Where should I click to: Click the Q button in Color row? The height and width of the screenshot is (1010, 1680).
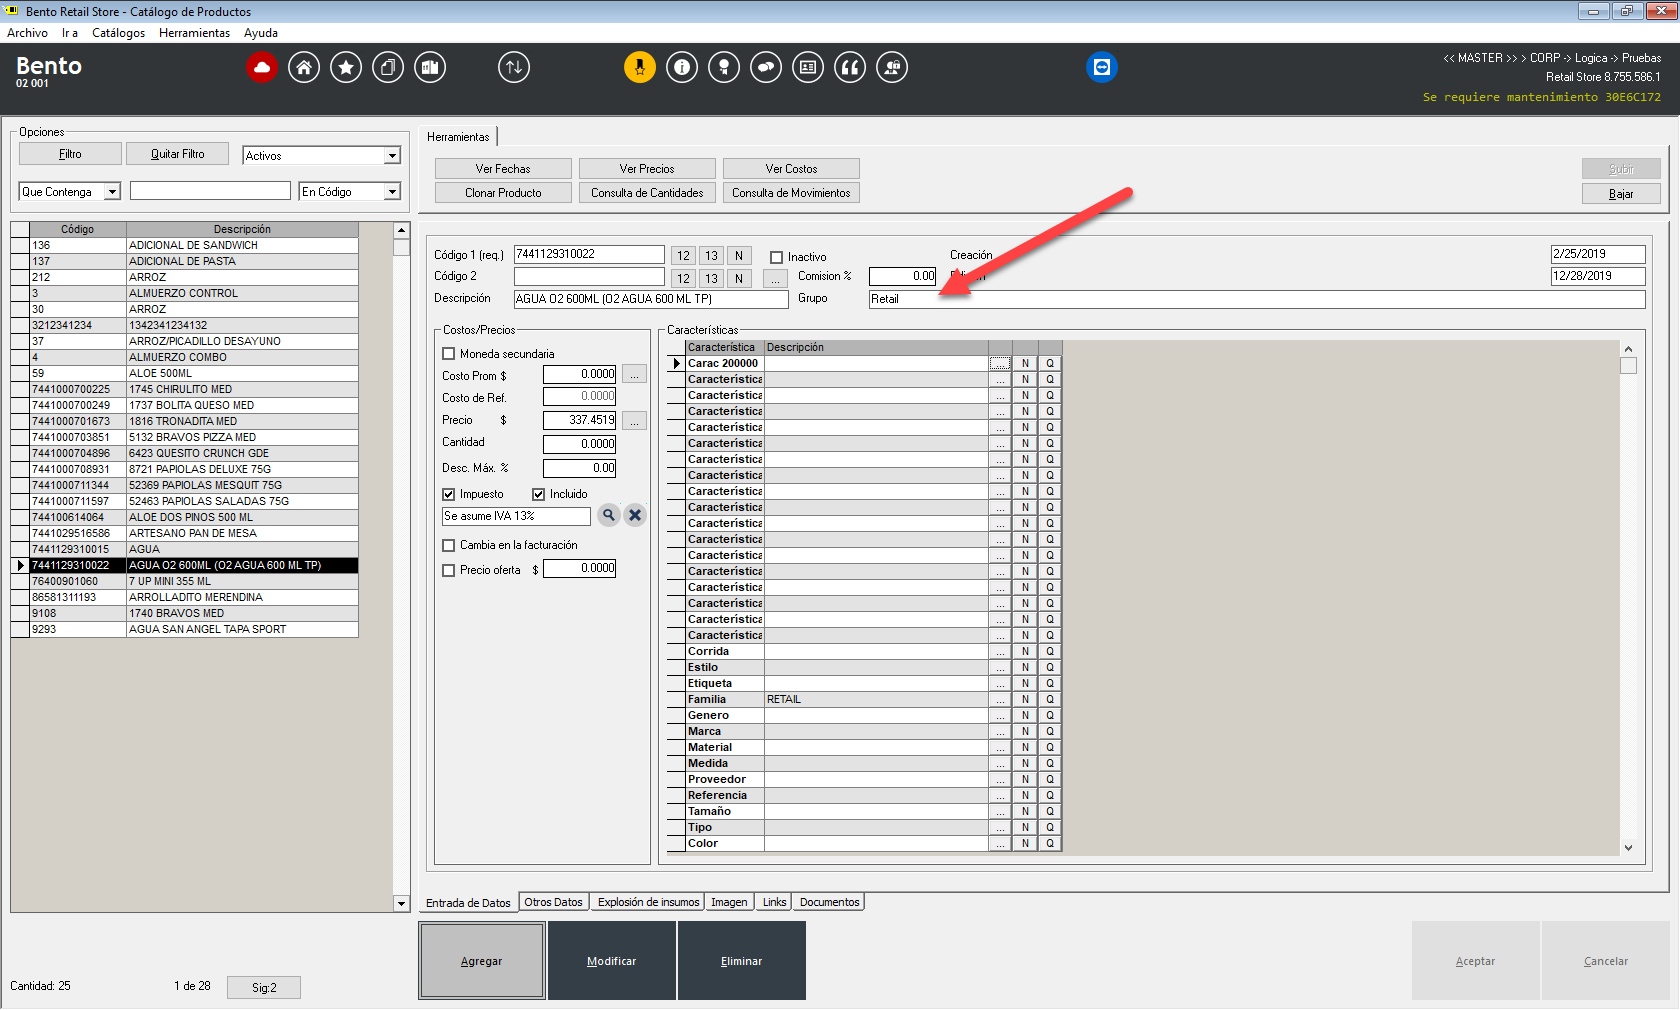(x=1050, y=843)
